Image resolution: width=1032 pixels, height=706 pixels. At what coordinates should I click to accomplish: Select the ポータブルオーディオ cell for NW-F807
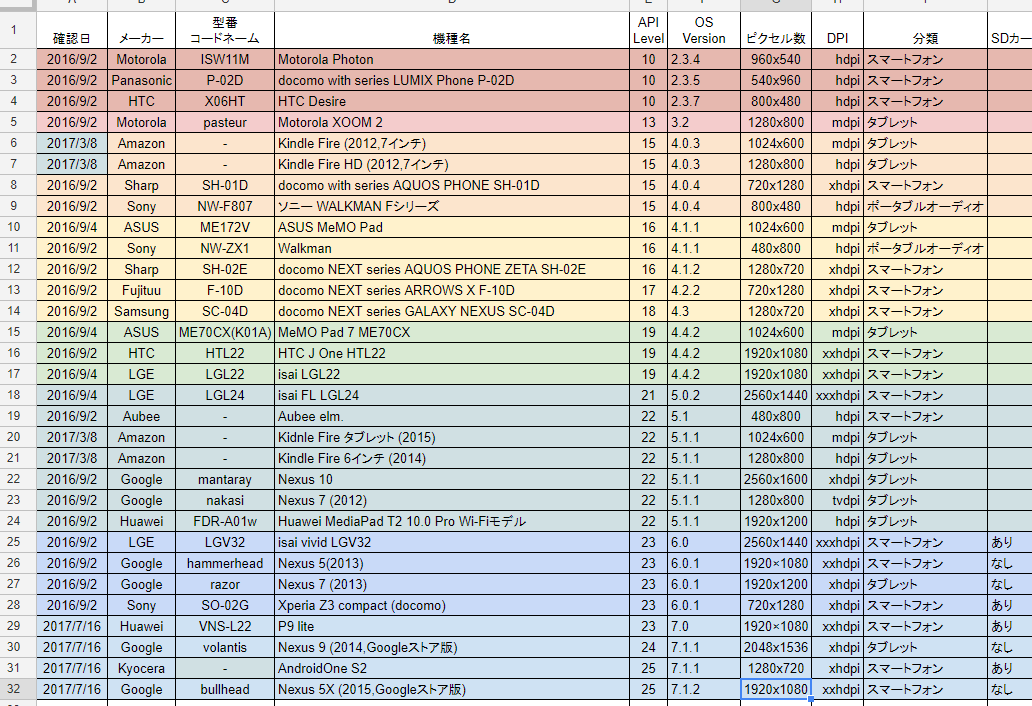[925, 206]
